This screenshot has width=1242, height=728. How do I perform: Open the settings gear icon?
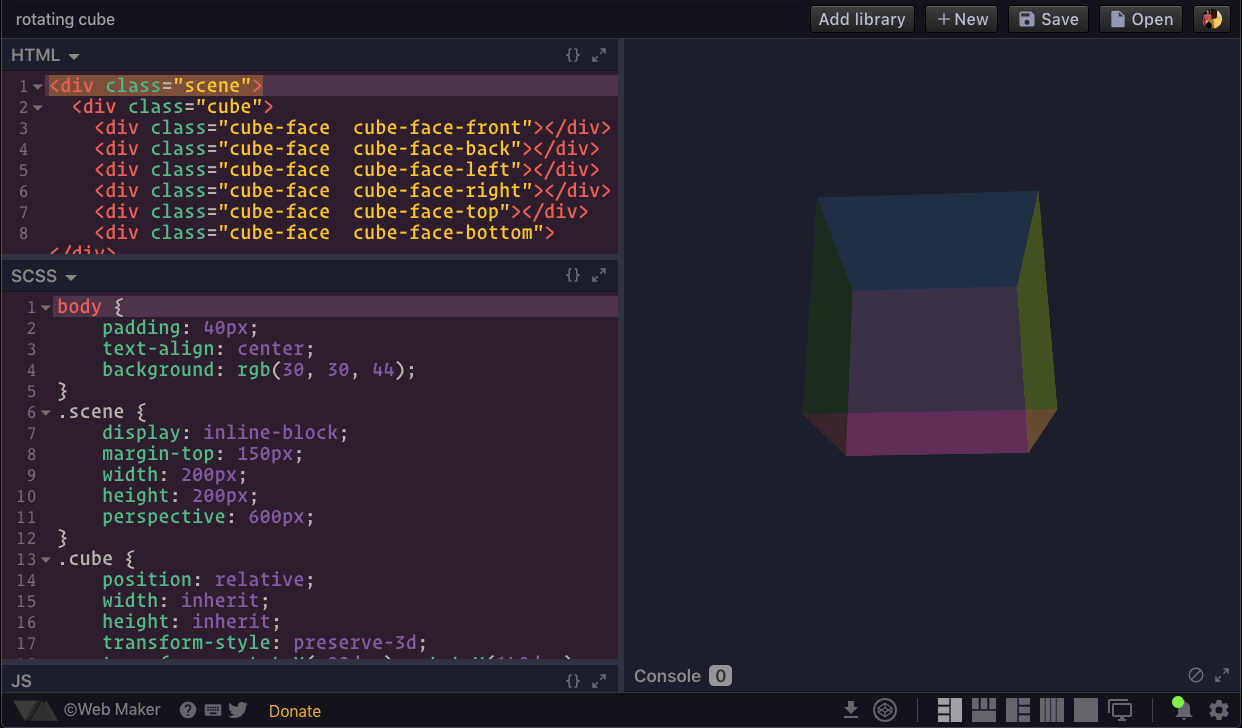[1218, 709]
